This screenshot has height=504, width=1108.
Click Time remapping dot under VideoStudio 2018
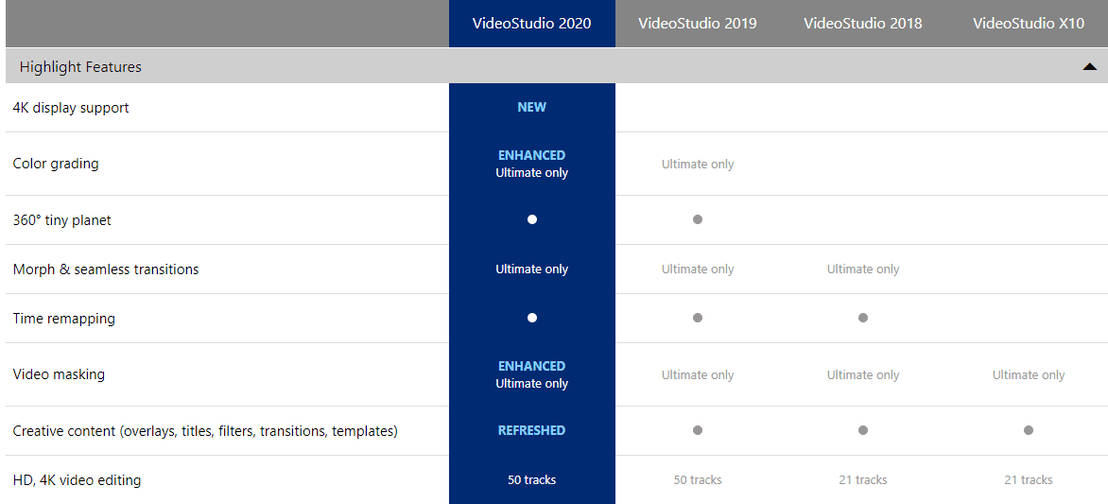coord(863,317)
